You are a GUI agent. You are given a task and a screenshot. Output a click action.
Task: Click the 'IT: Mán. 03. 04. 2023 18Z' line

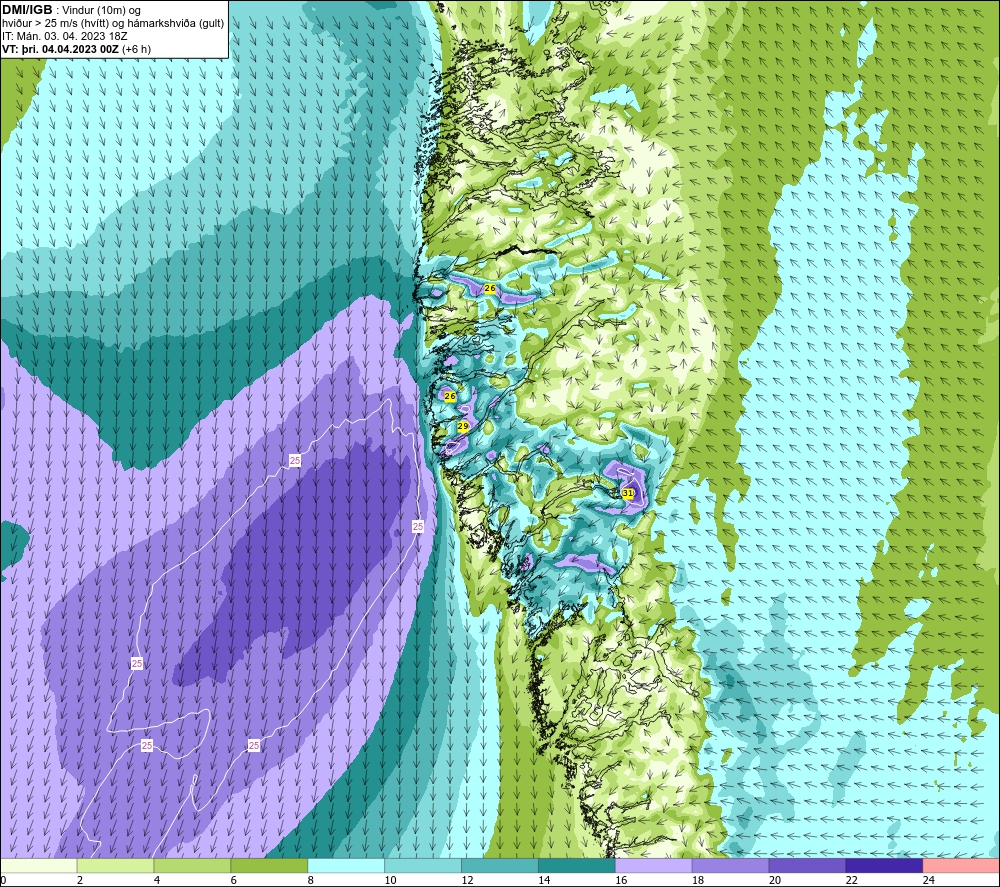coord(65,36)
